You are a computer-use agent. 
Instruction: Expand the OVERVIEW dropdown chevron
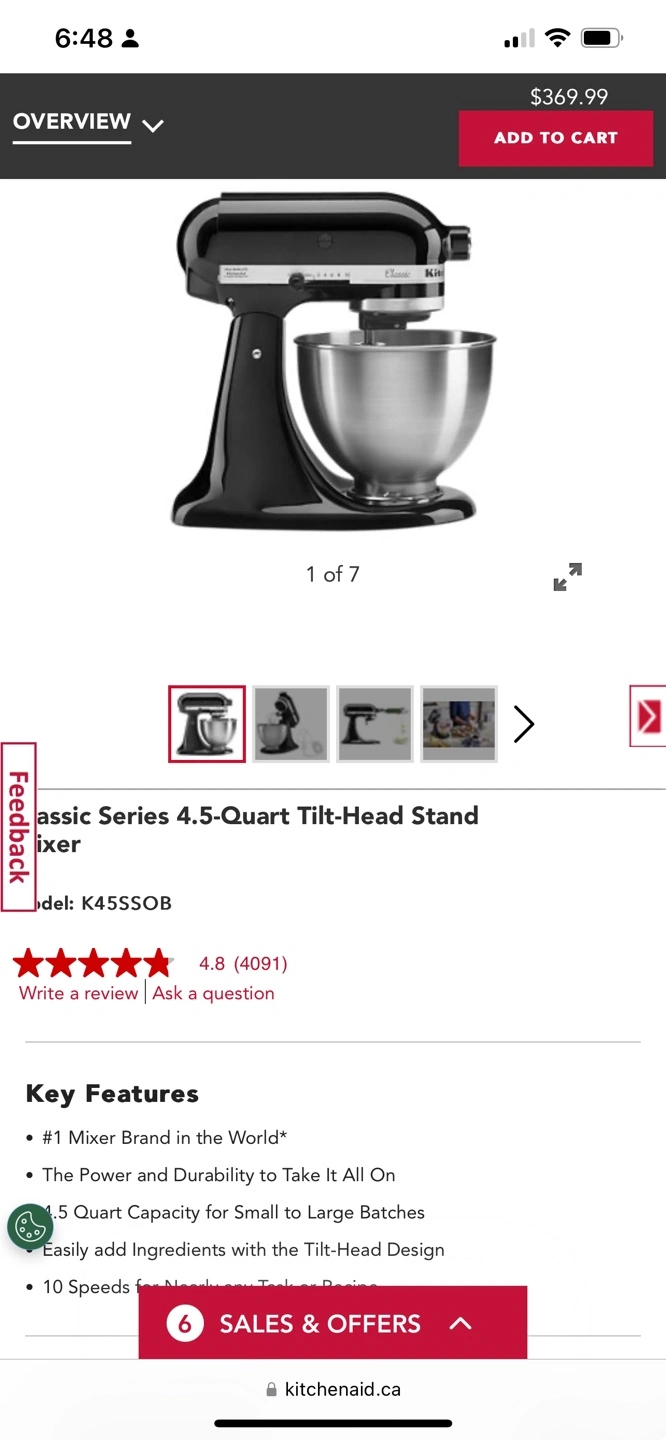(x=153, y=126)
